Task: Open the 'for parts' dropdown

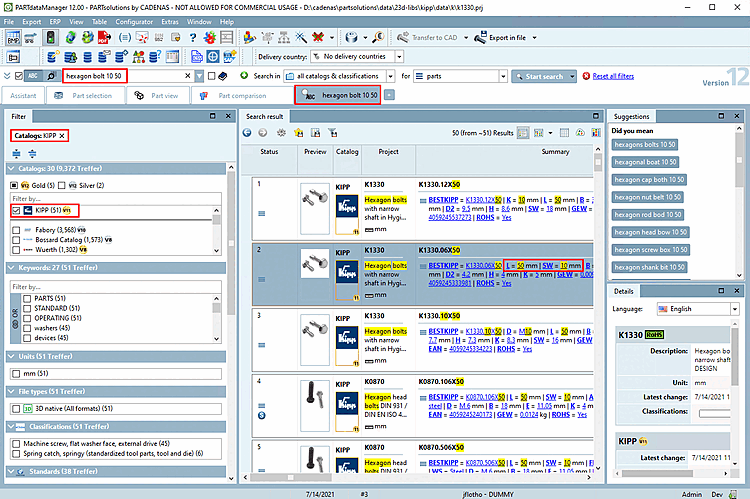Action: (x=503, y=76)
